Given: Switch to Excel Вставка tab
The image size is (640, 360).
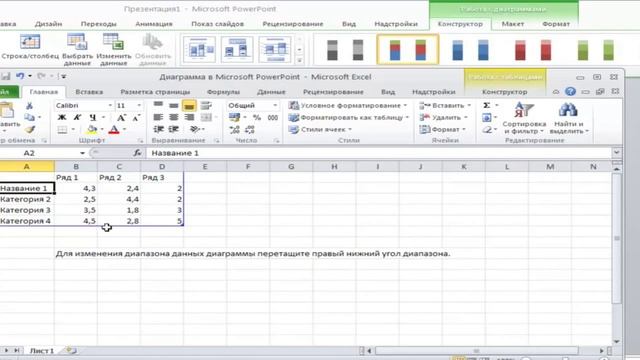Looking at the screenshot, I should pyautogui.click(x=89, y=92).
